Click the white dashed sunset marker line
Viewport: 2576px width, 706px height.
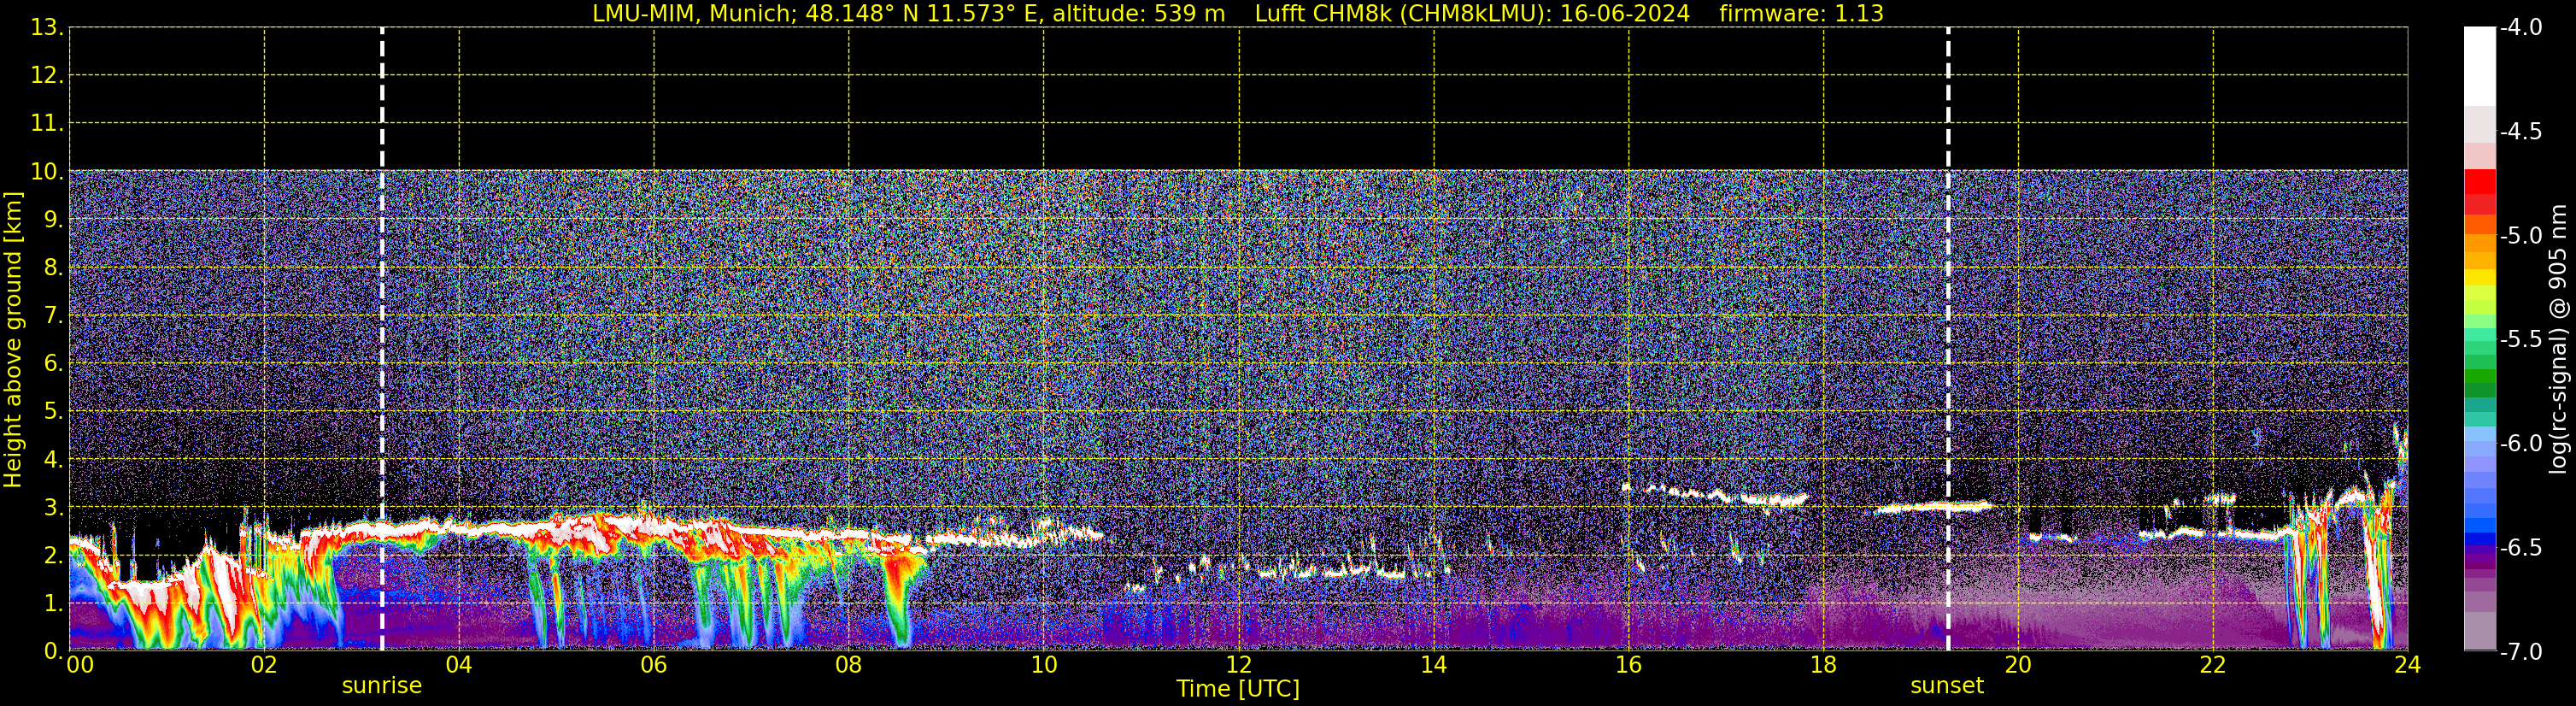click(1948, 339)
